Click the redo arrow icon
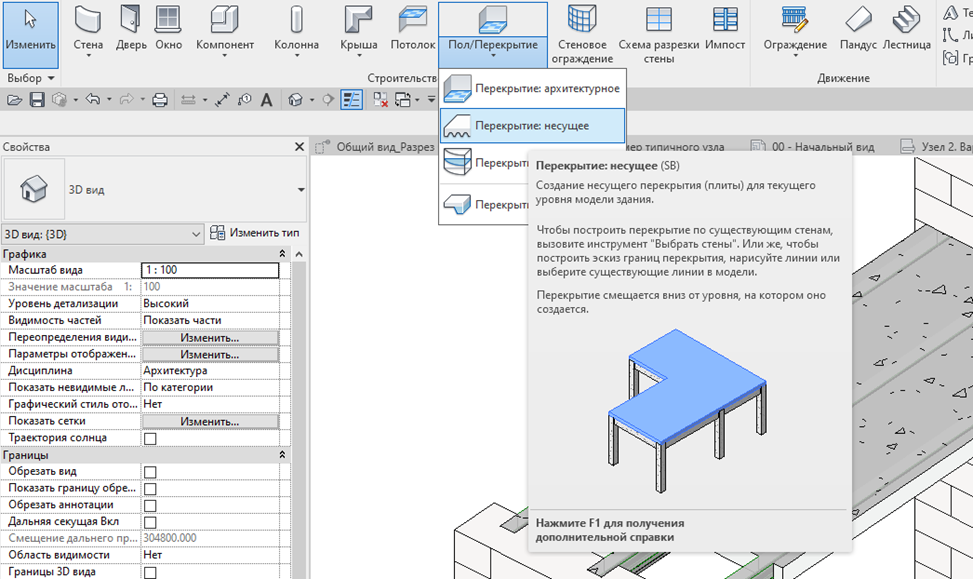The image size is (973, 579). [x=127, y=99]
